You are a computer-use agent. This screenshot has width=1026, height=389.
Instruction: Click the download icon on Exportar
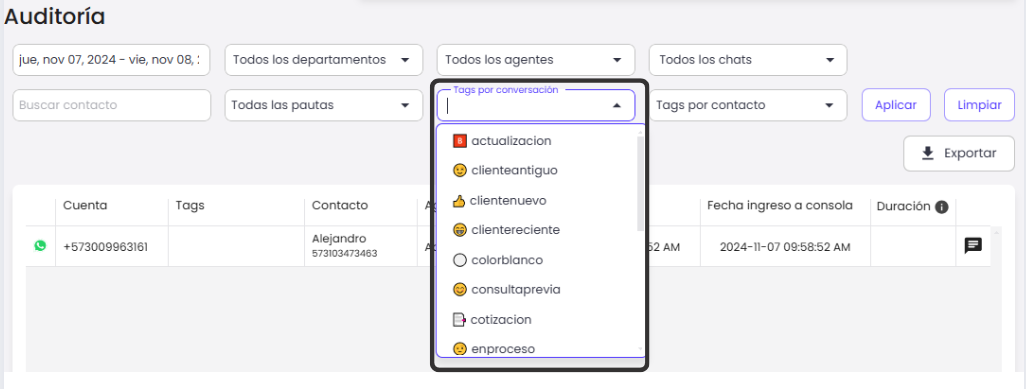click(927, 153)
